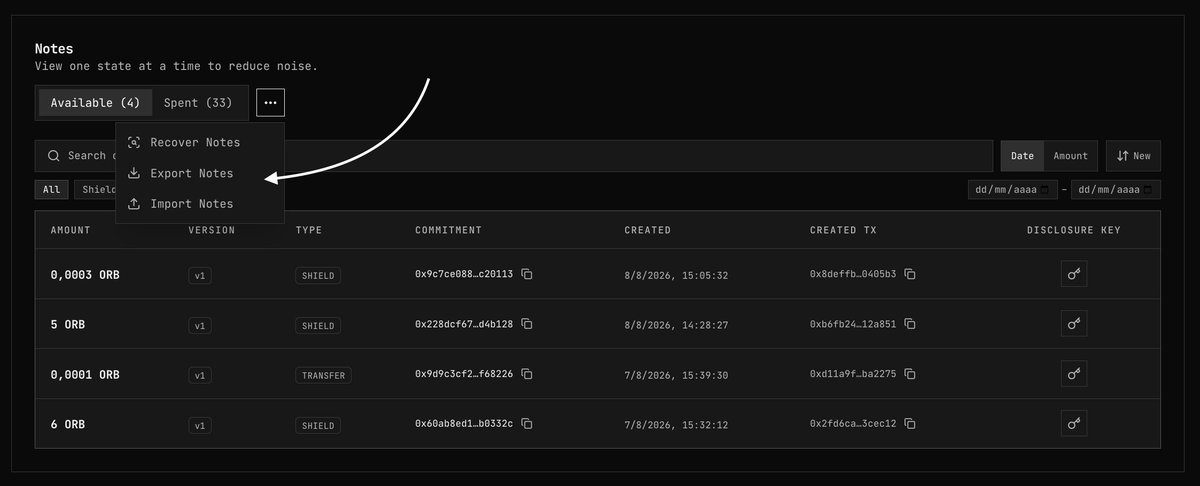Select the 0,0001 ORB amount cell

click(85, 375)
